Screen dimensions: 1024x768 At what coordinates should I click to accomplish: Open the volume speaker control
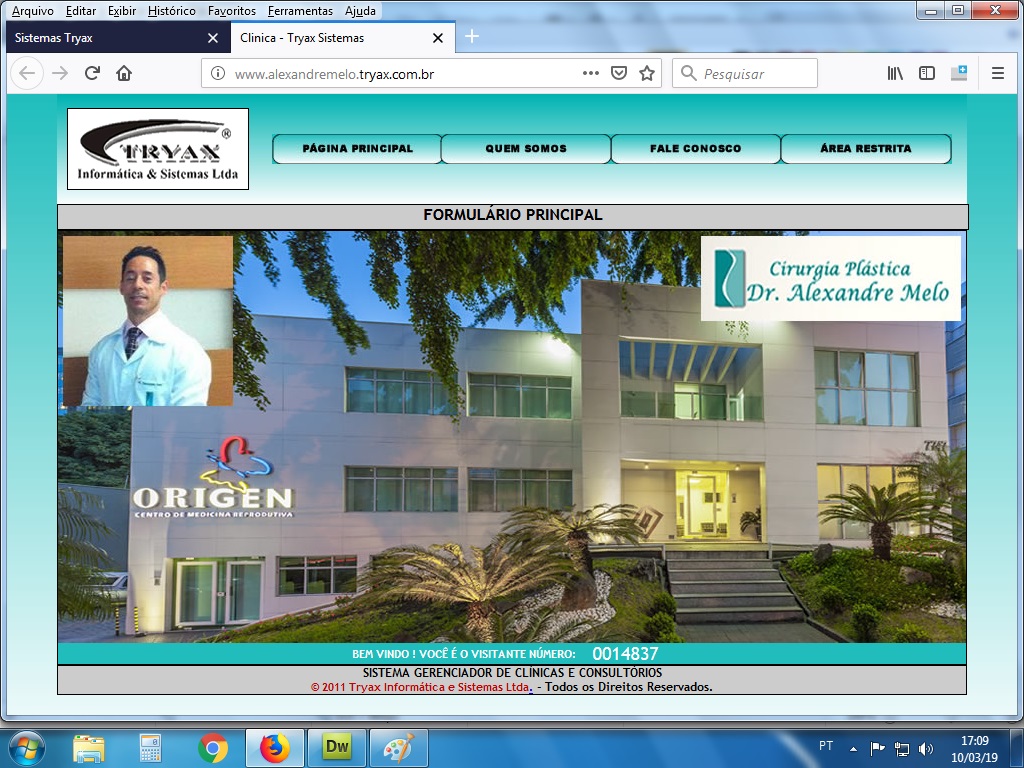pos(925,748)
